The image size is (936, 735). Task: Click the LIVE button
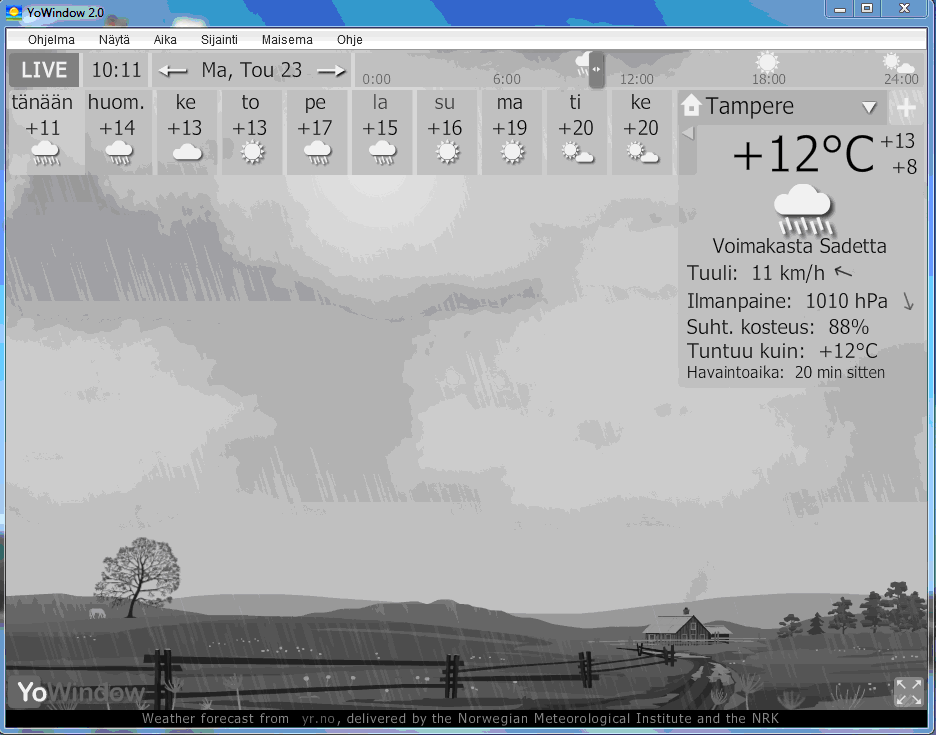tap(44, 70)
